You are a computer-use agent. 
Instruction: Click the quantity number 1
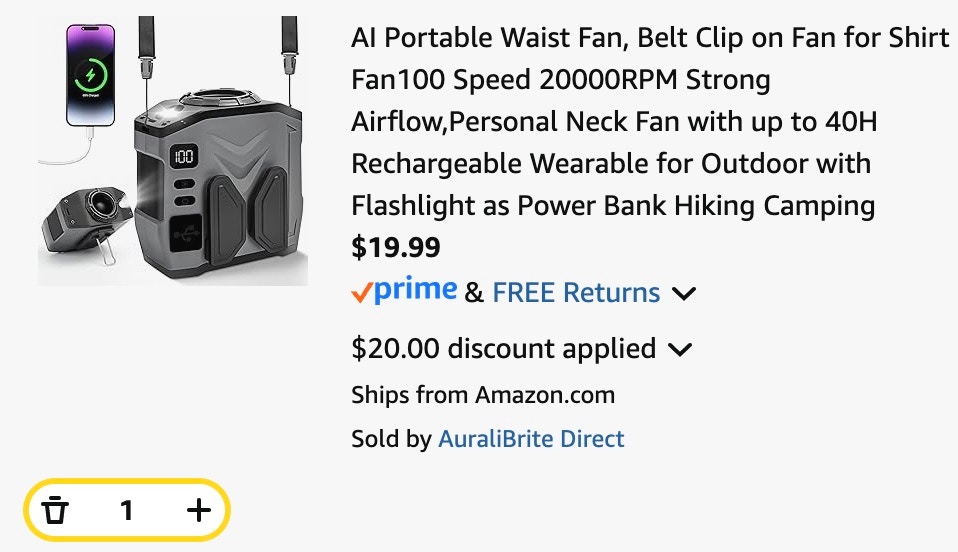tap(127, 511)
